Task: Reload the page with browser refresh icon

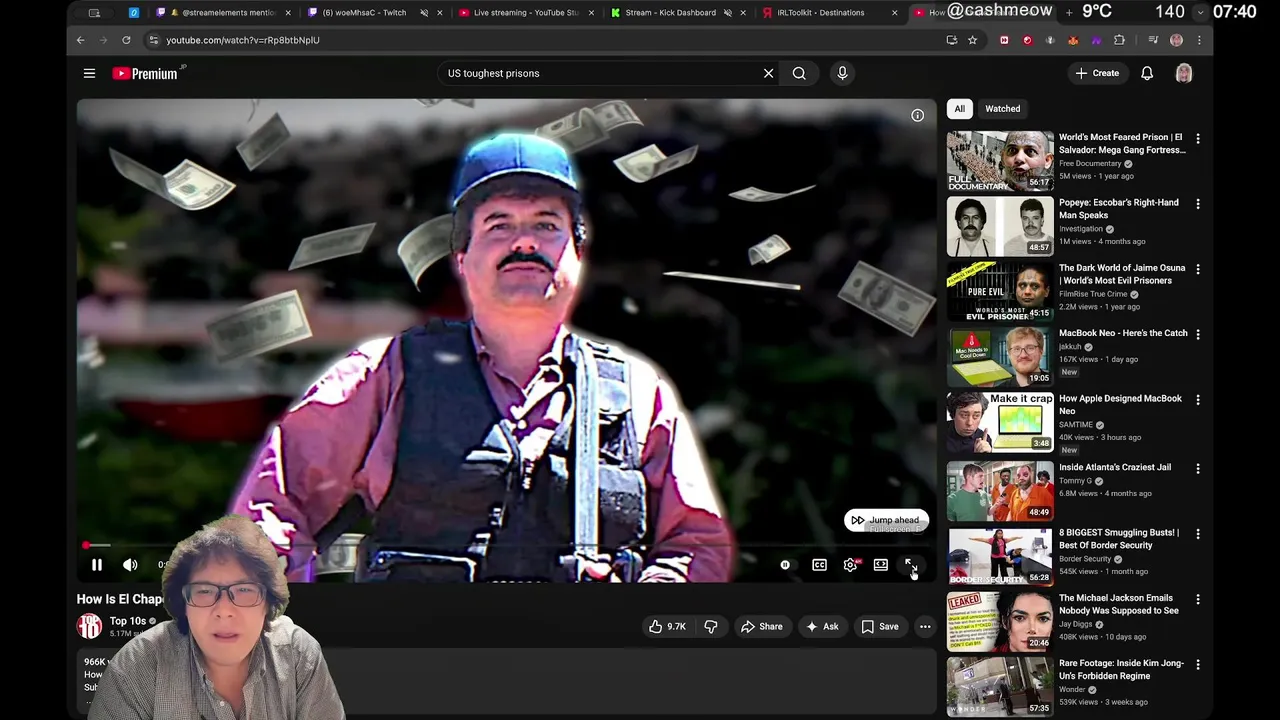Action: (x=126, y=40)
